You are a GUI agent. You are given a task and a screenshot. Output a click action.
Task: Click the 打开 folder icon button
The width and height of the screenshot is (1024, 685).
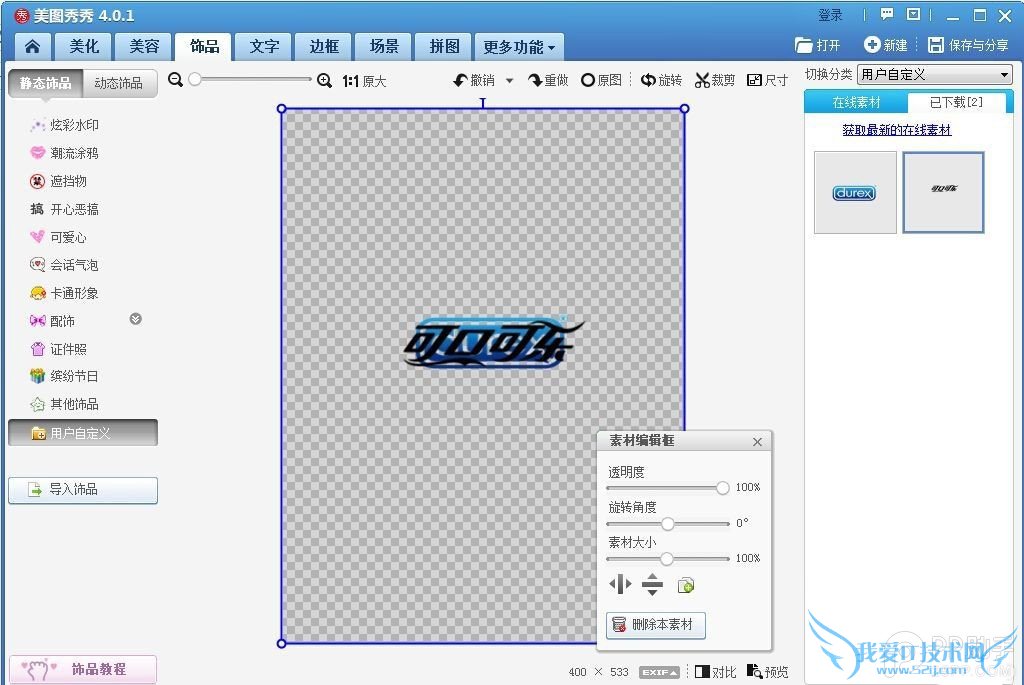pos(818,45)
